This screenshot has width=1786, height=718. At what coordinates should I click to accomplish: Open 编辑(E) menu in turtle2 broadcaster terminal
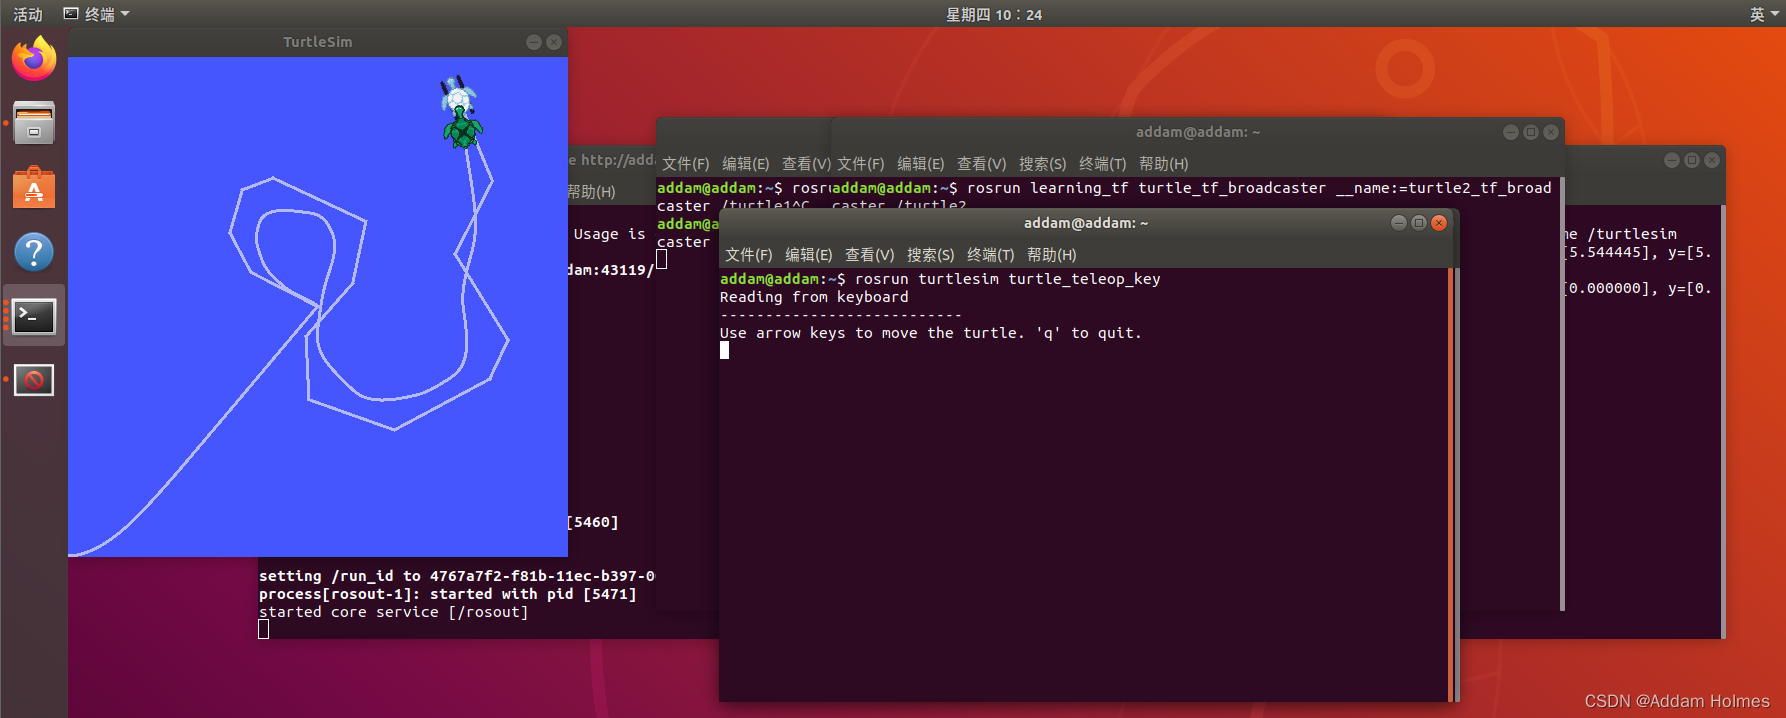pyautogui.click(x=921, y=164)
